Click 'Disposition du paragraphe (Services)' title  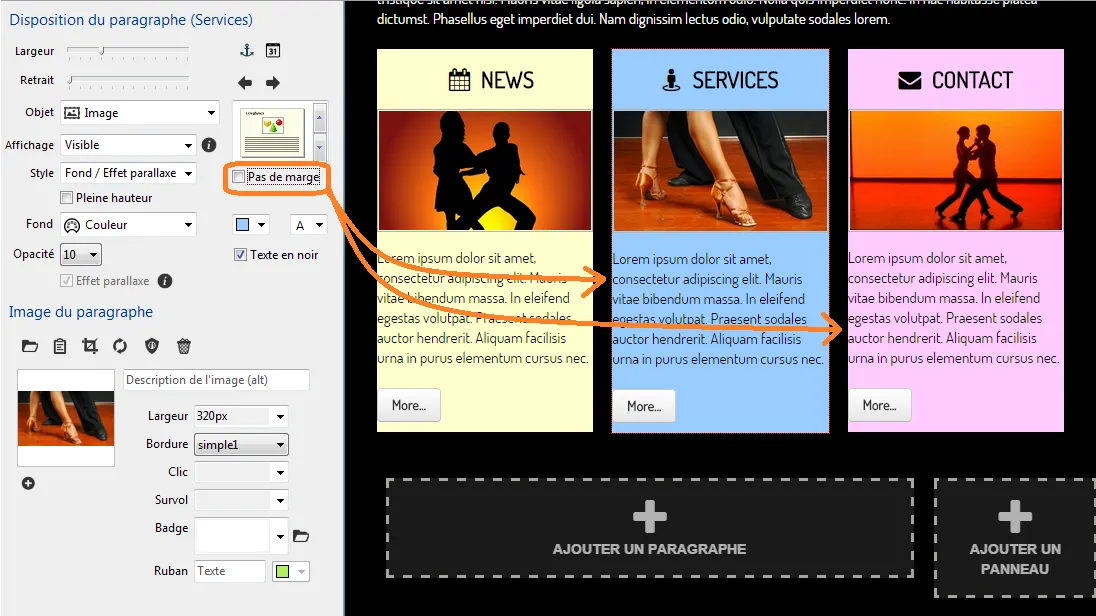(131, 20)
